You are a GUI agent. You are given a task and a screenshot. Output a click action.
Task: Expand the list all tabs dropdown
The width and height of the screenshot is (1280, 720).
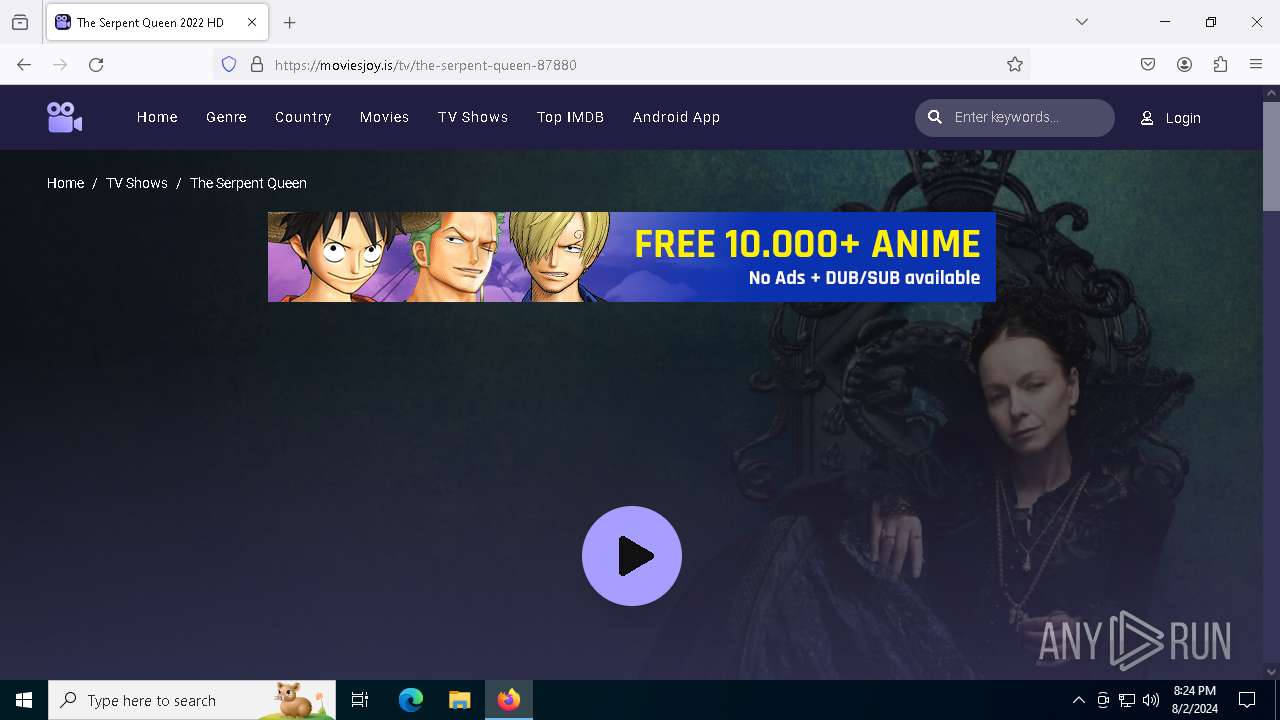1082,22
